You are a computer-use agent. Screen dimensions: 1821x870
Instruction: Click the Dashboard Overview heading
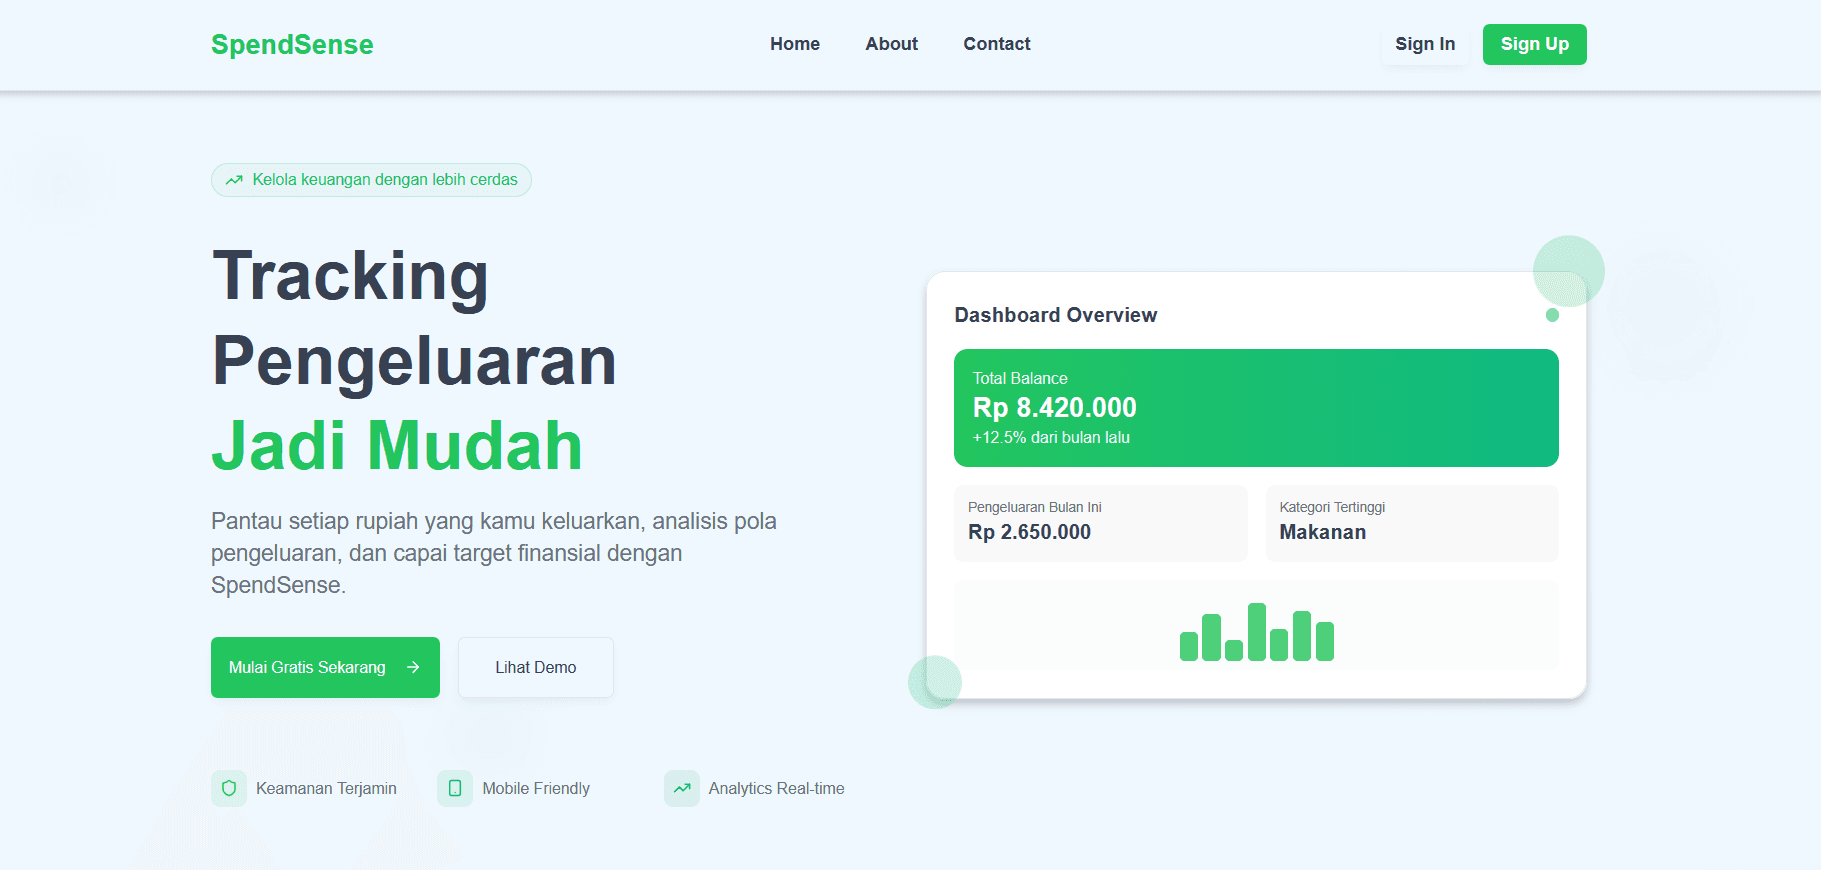pos(1055,315)
